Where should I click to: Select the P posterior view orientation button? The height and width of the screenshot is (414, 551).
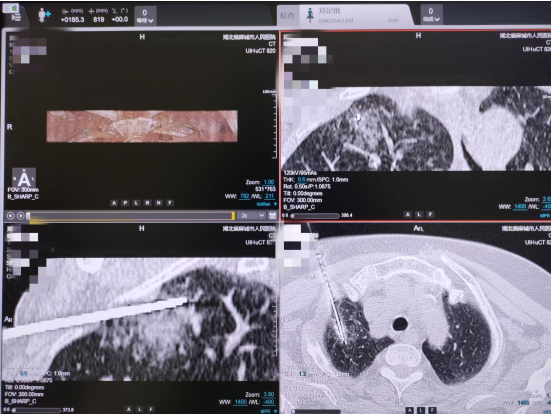coord(125,203)
